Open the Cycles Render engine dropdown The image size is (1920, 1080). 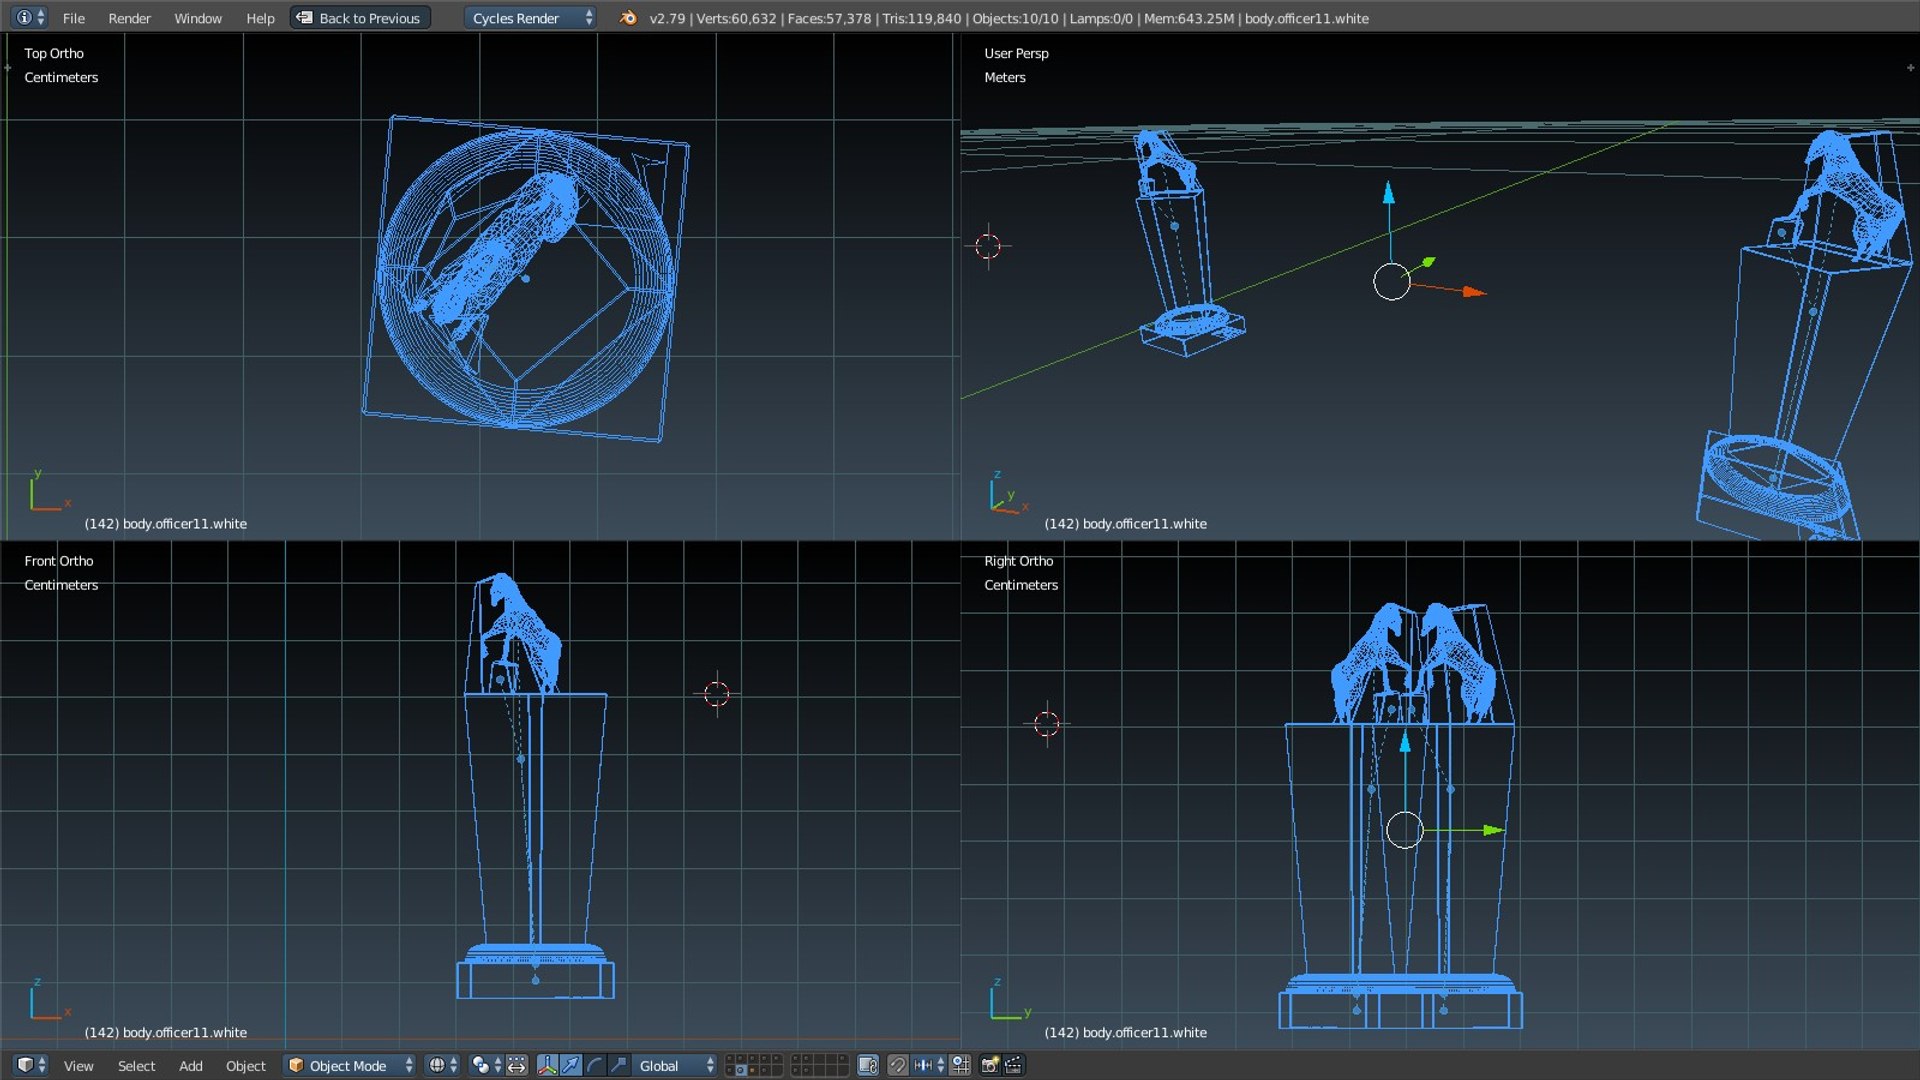[530, 18]
